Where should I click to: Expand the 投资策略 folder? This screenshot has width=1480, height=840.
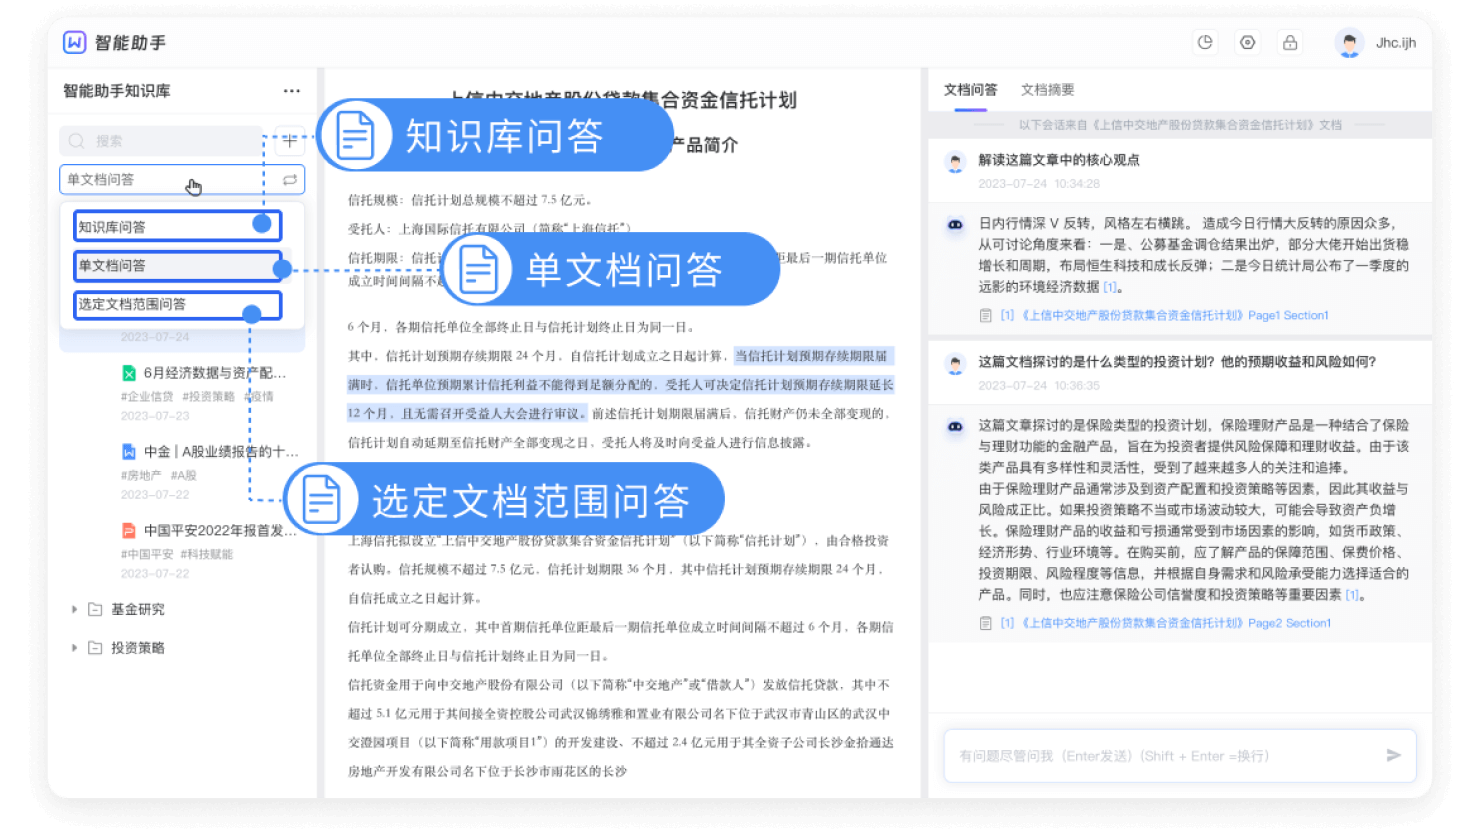pyautogui.click(x=74, y=648)
